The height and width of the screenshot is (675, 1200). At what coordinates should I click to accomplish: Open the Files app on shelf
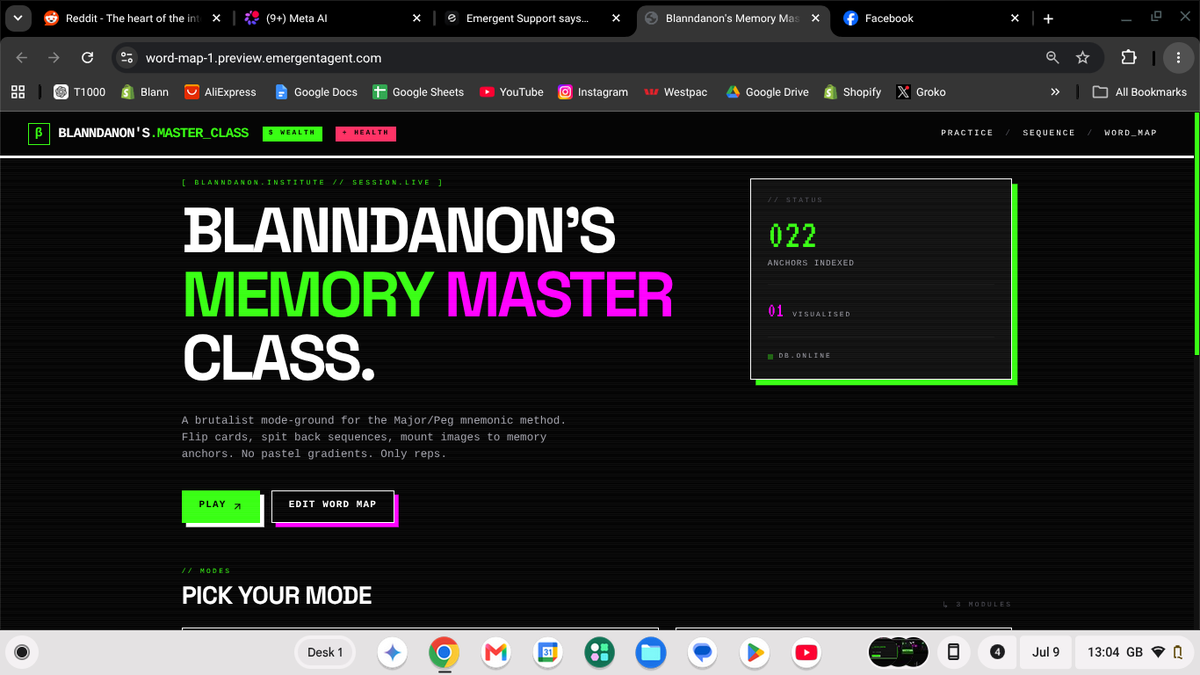[x=652, y=652]
